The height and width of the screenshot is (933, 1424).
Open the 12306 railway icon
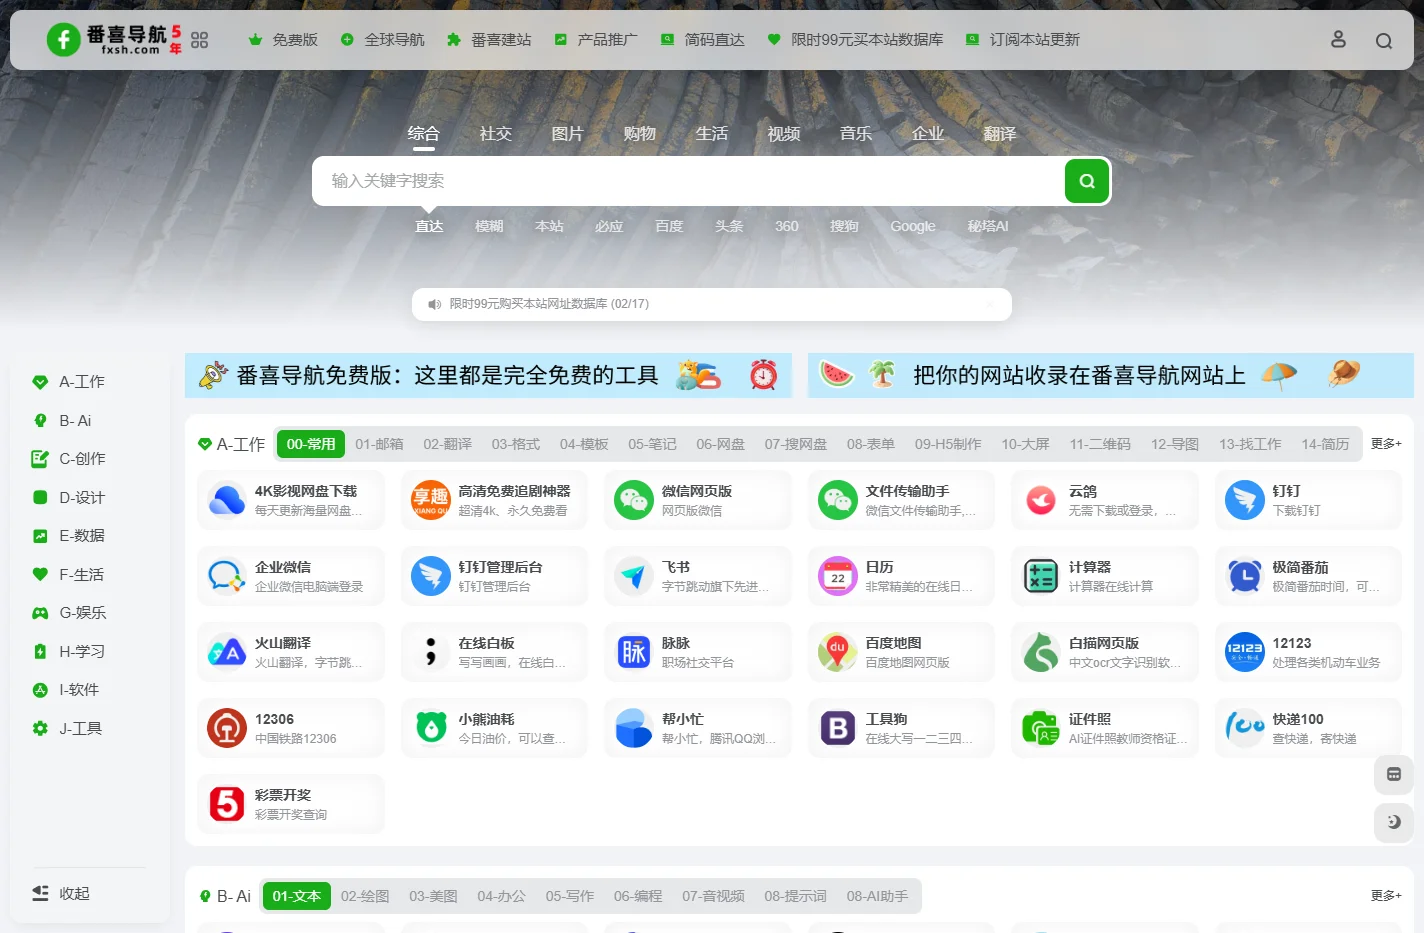coord(227,728)
